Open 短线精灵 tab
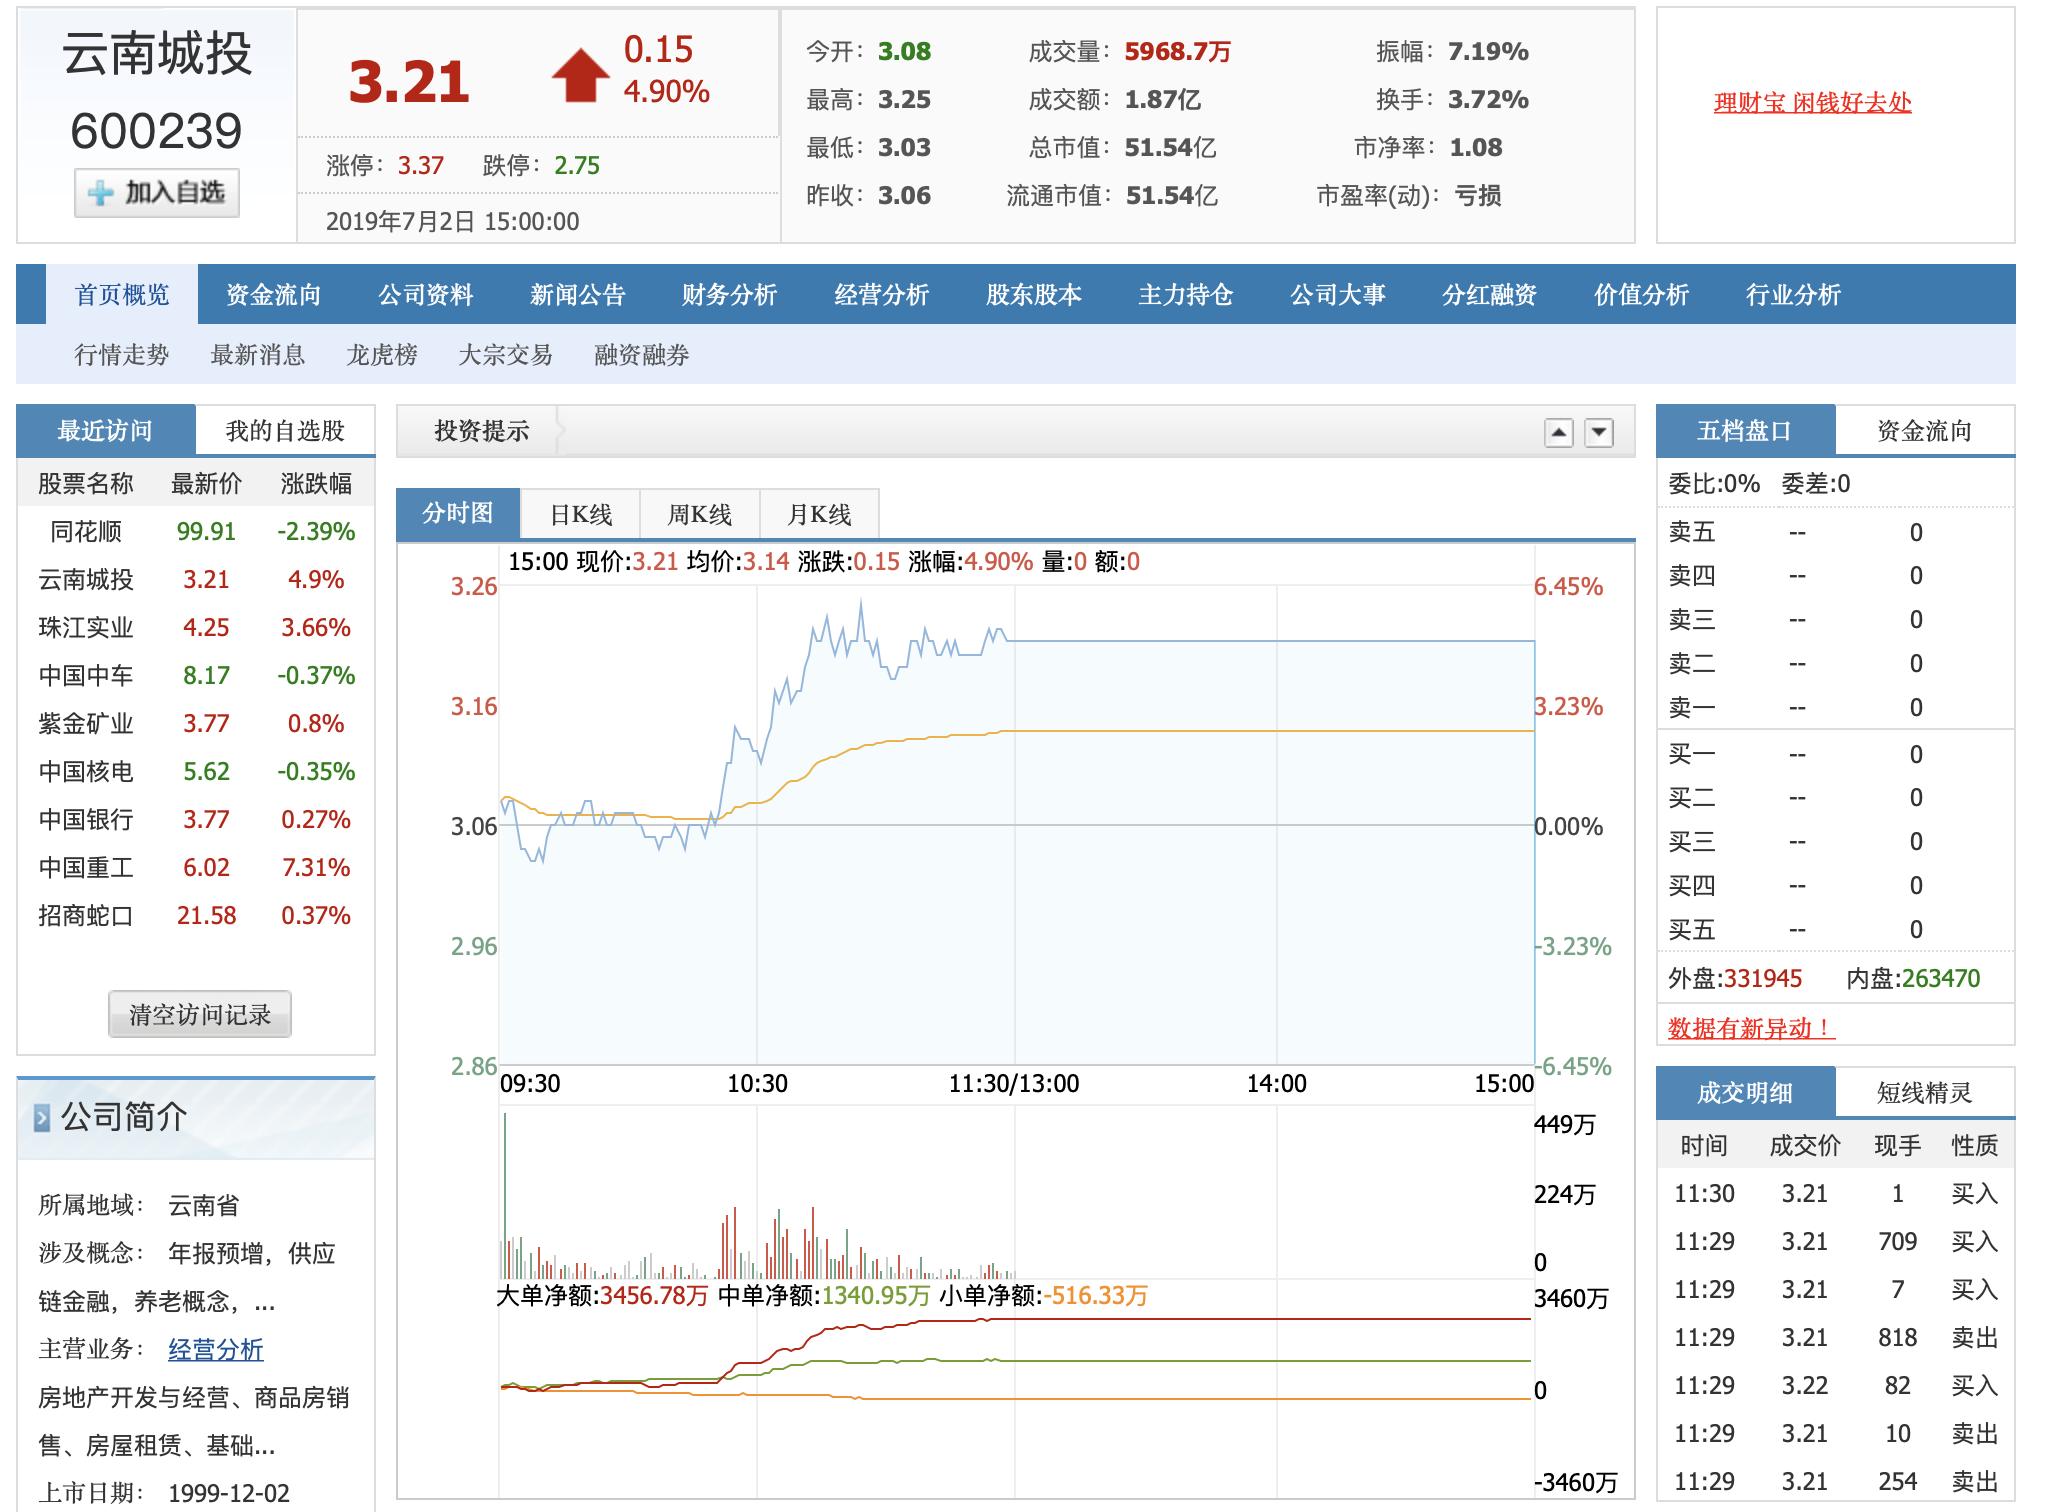 point(1924,1093)
